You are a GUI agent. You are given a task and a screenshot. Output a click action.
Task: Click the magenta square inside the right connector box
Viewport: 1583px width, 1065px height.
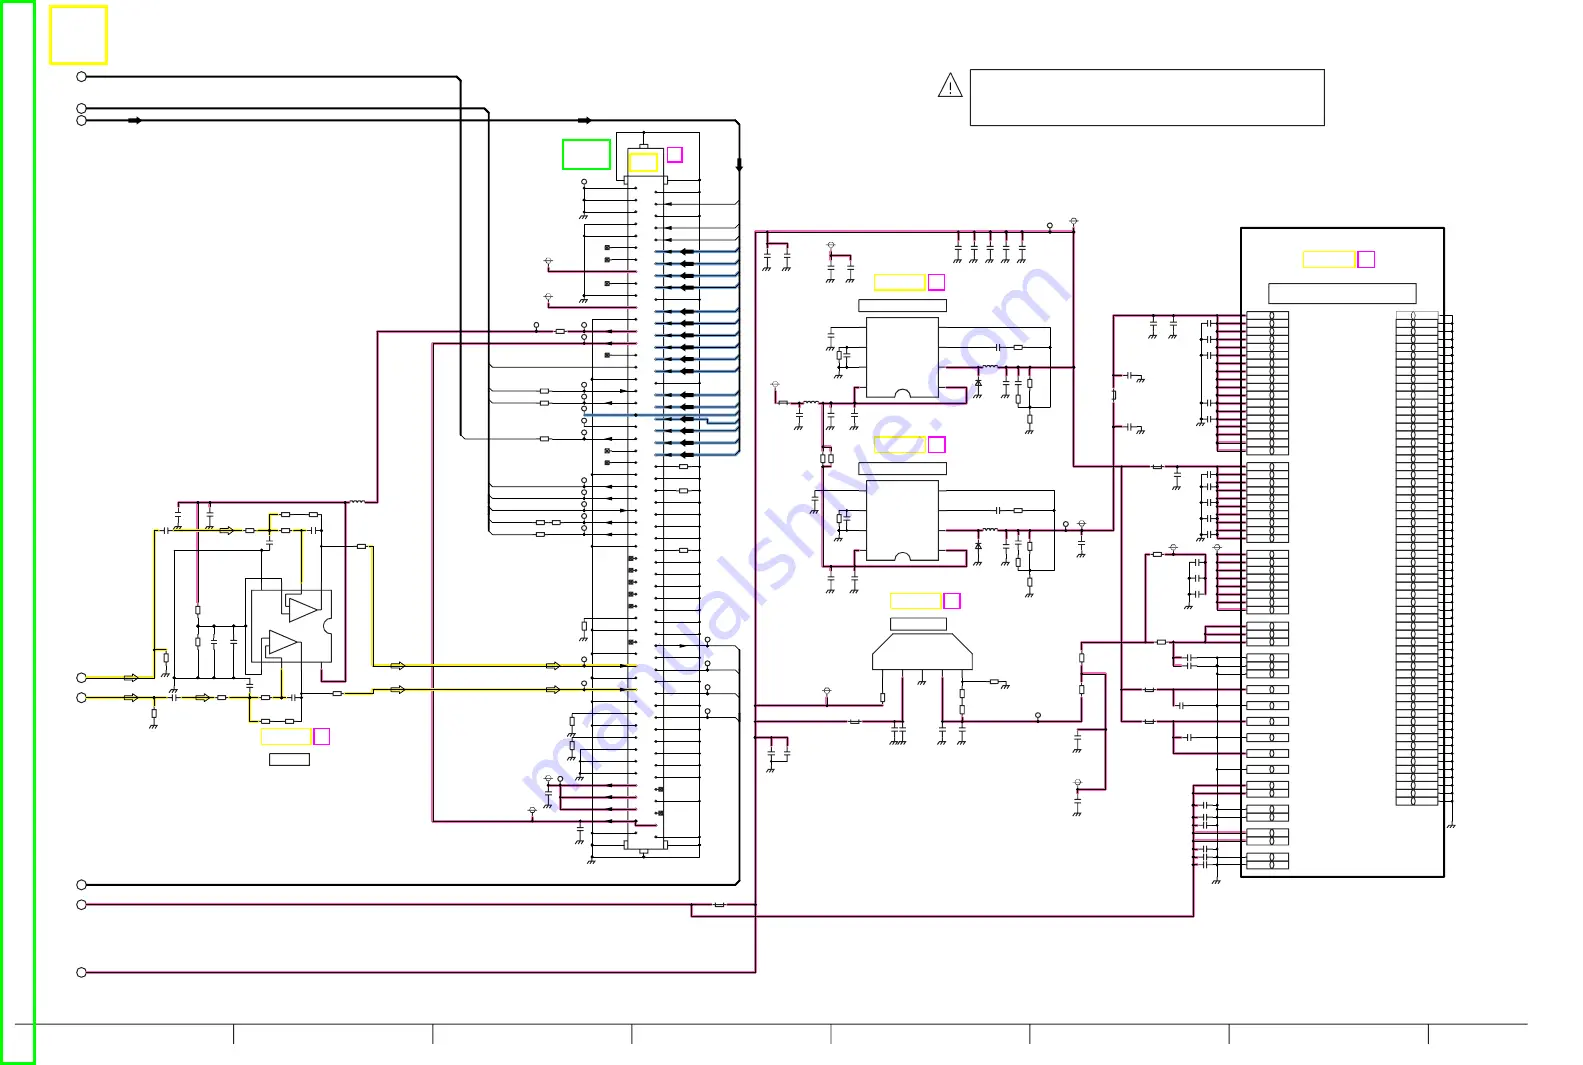click(1366, 259)
